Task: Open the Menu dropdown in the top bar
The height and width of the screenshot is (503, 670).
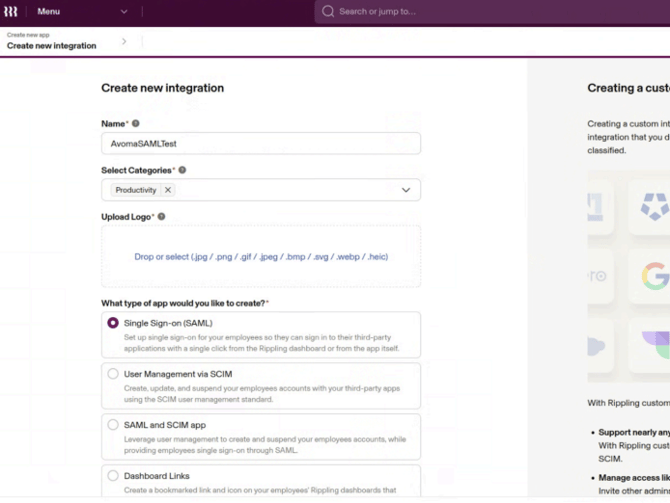Action: coord(82,12)
